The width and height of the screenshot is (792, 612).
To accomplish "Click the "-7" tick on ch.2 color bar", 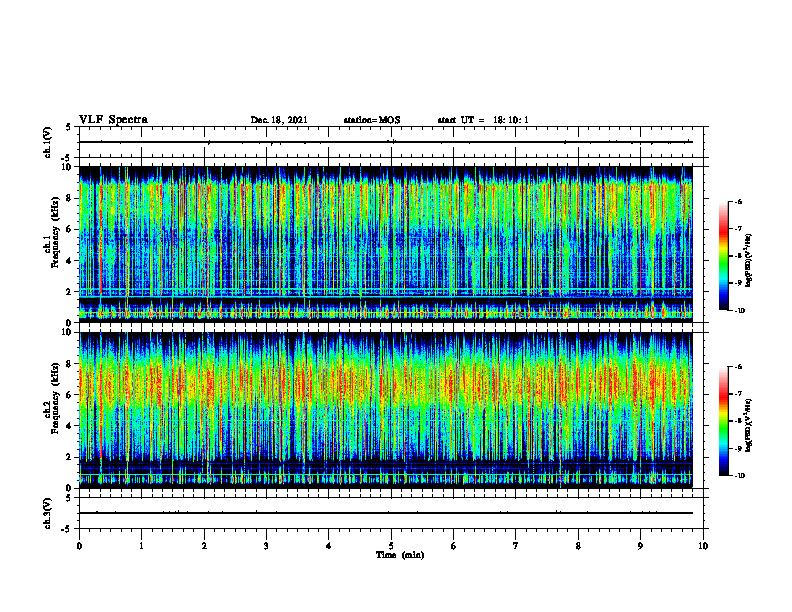I will coord(738,394).
